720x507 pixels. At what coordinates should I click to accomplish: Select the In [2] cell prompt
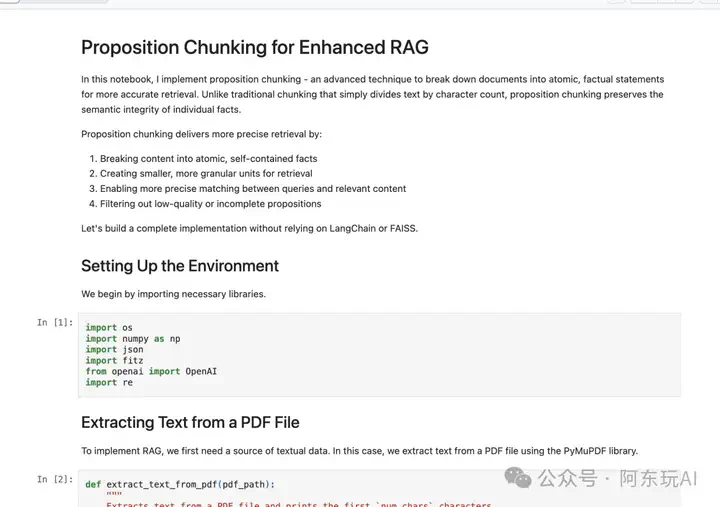[55, 479]
